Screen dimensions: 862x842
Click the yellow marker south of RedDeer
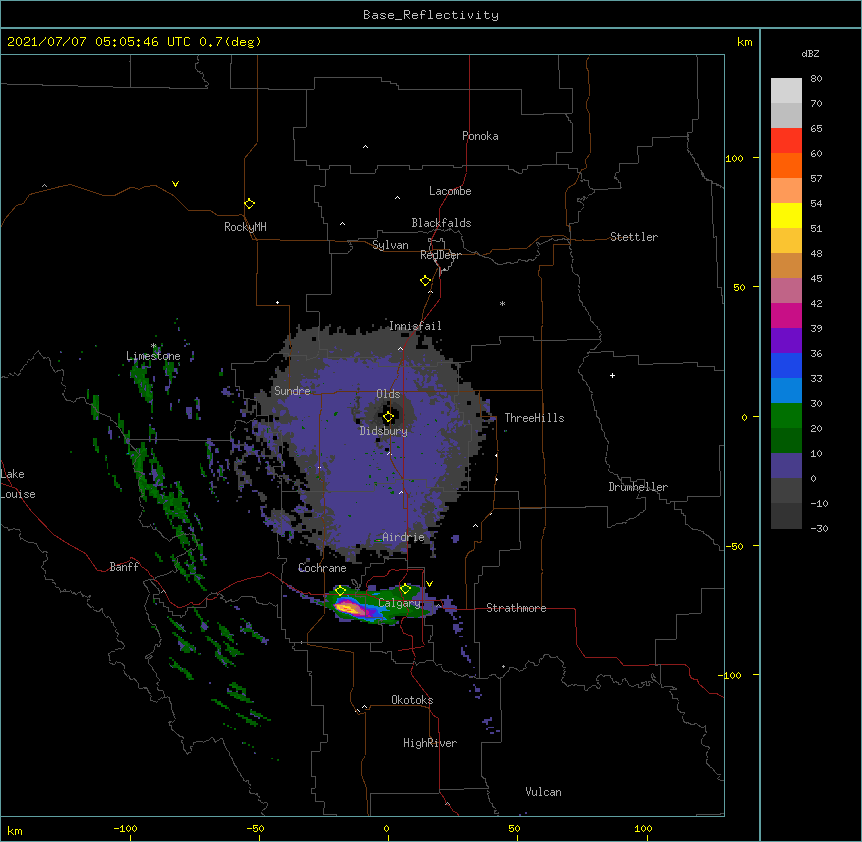point(426,281)
